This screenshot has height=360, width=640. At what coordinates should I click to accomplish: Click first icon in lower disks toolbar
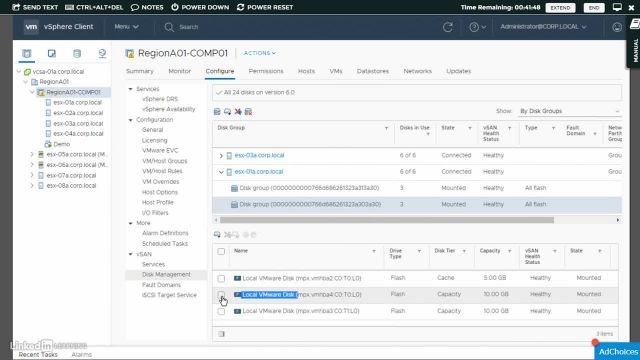217,235
